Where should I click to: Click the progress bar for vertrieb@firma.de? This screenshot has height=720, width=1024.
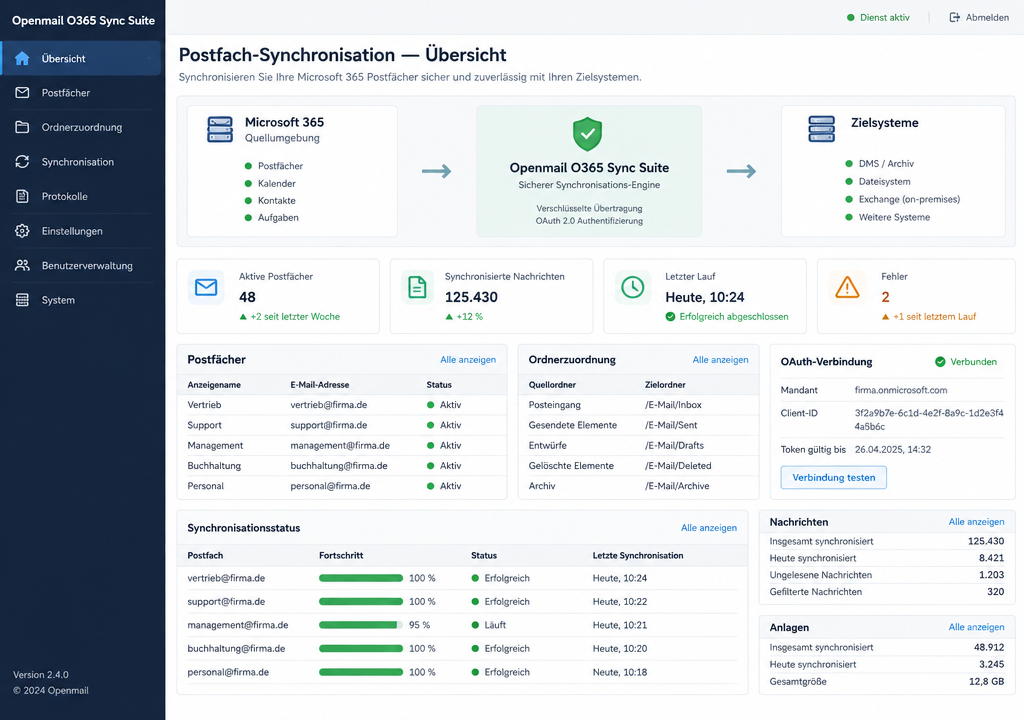tap(360, 578)
